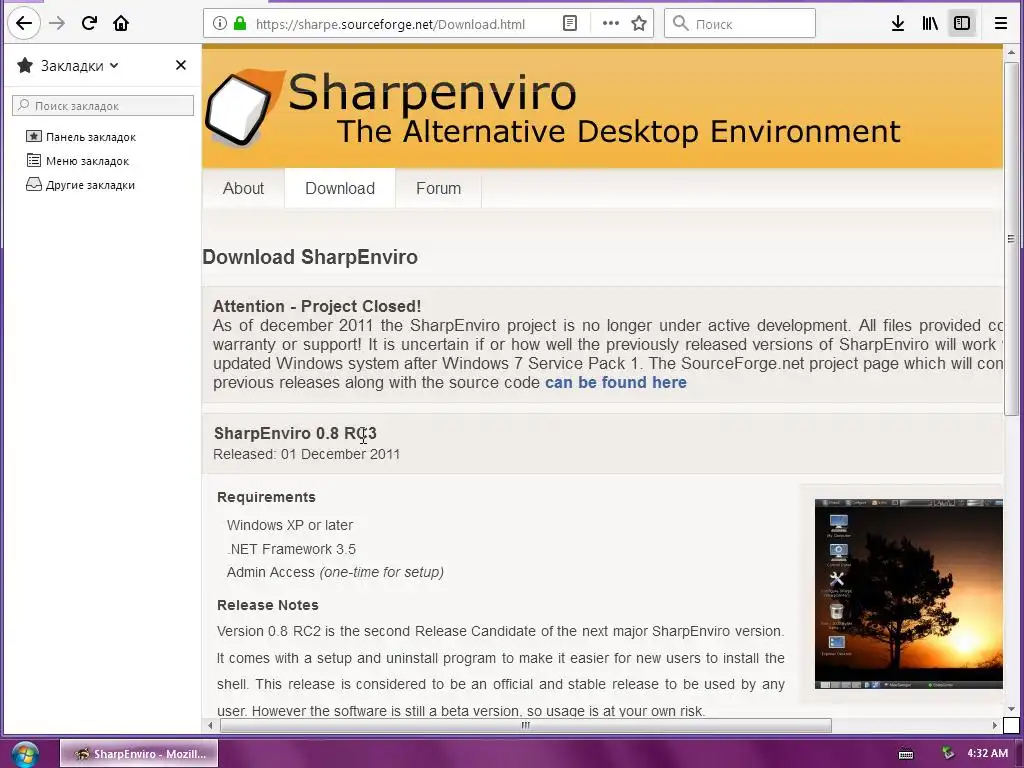Bookmark this page with the star icon

point(639,24)
